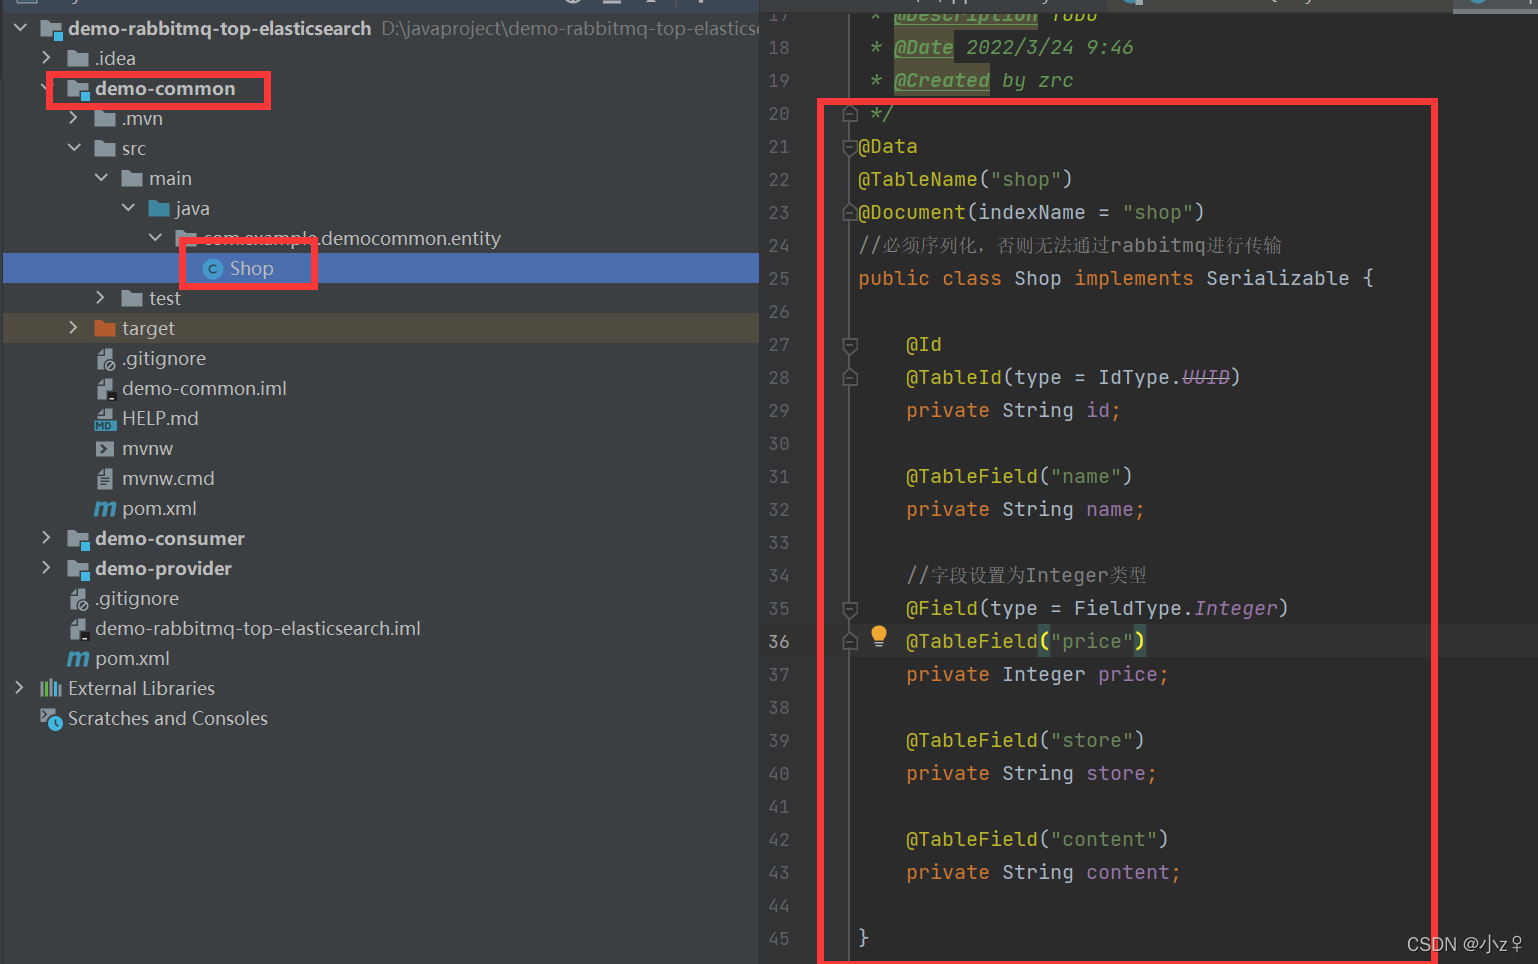
Task: Click the fold marker at @Data line 21
Action: click(x=850, y=147)
